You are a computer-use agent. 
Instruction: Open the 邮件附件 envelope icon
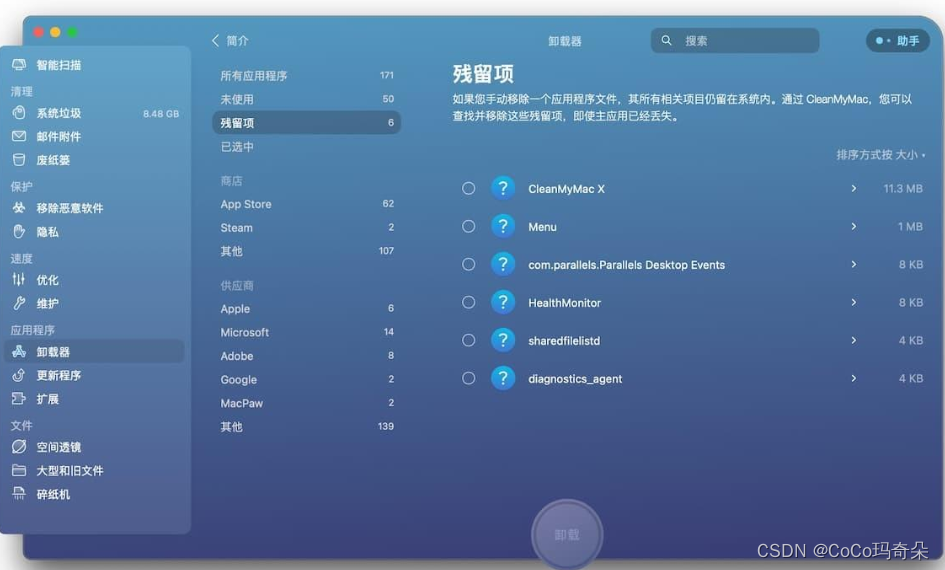(19, 136)
